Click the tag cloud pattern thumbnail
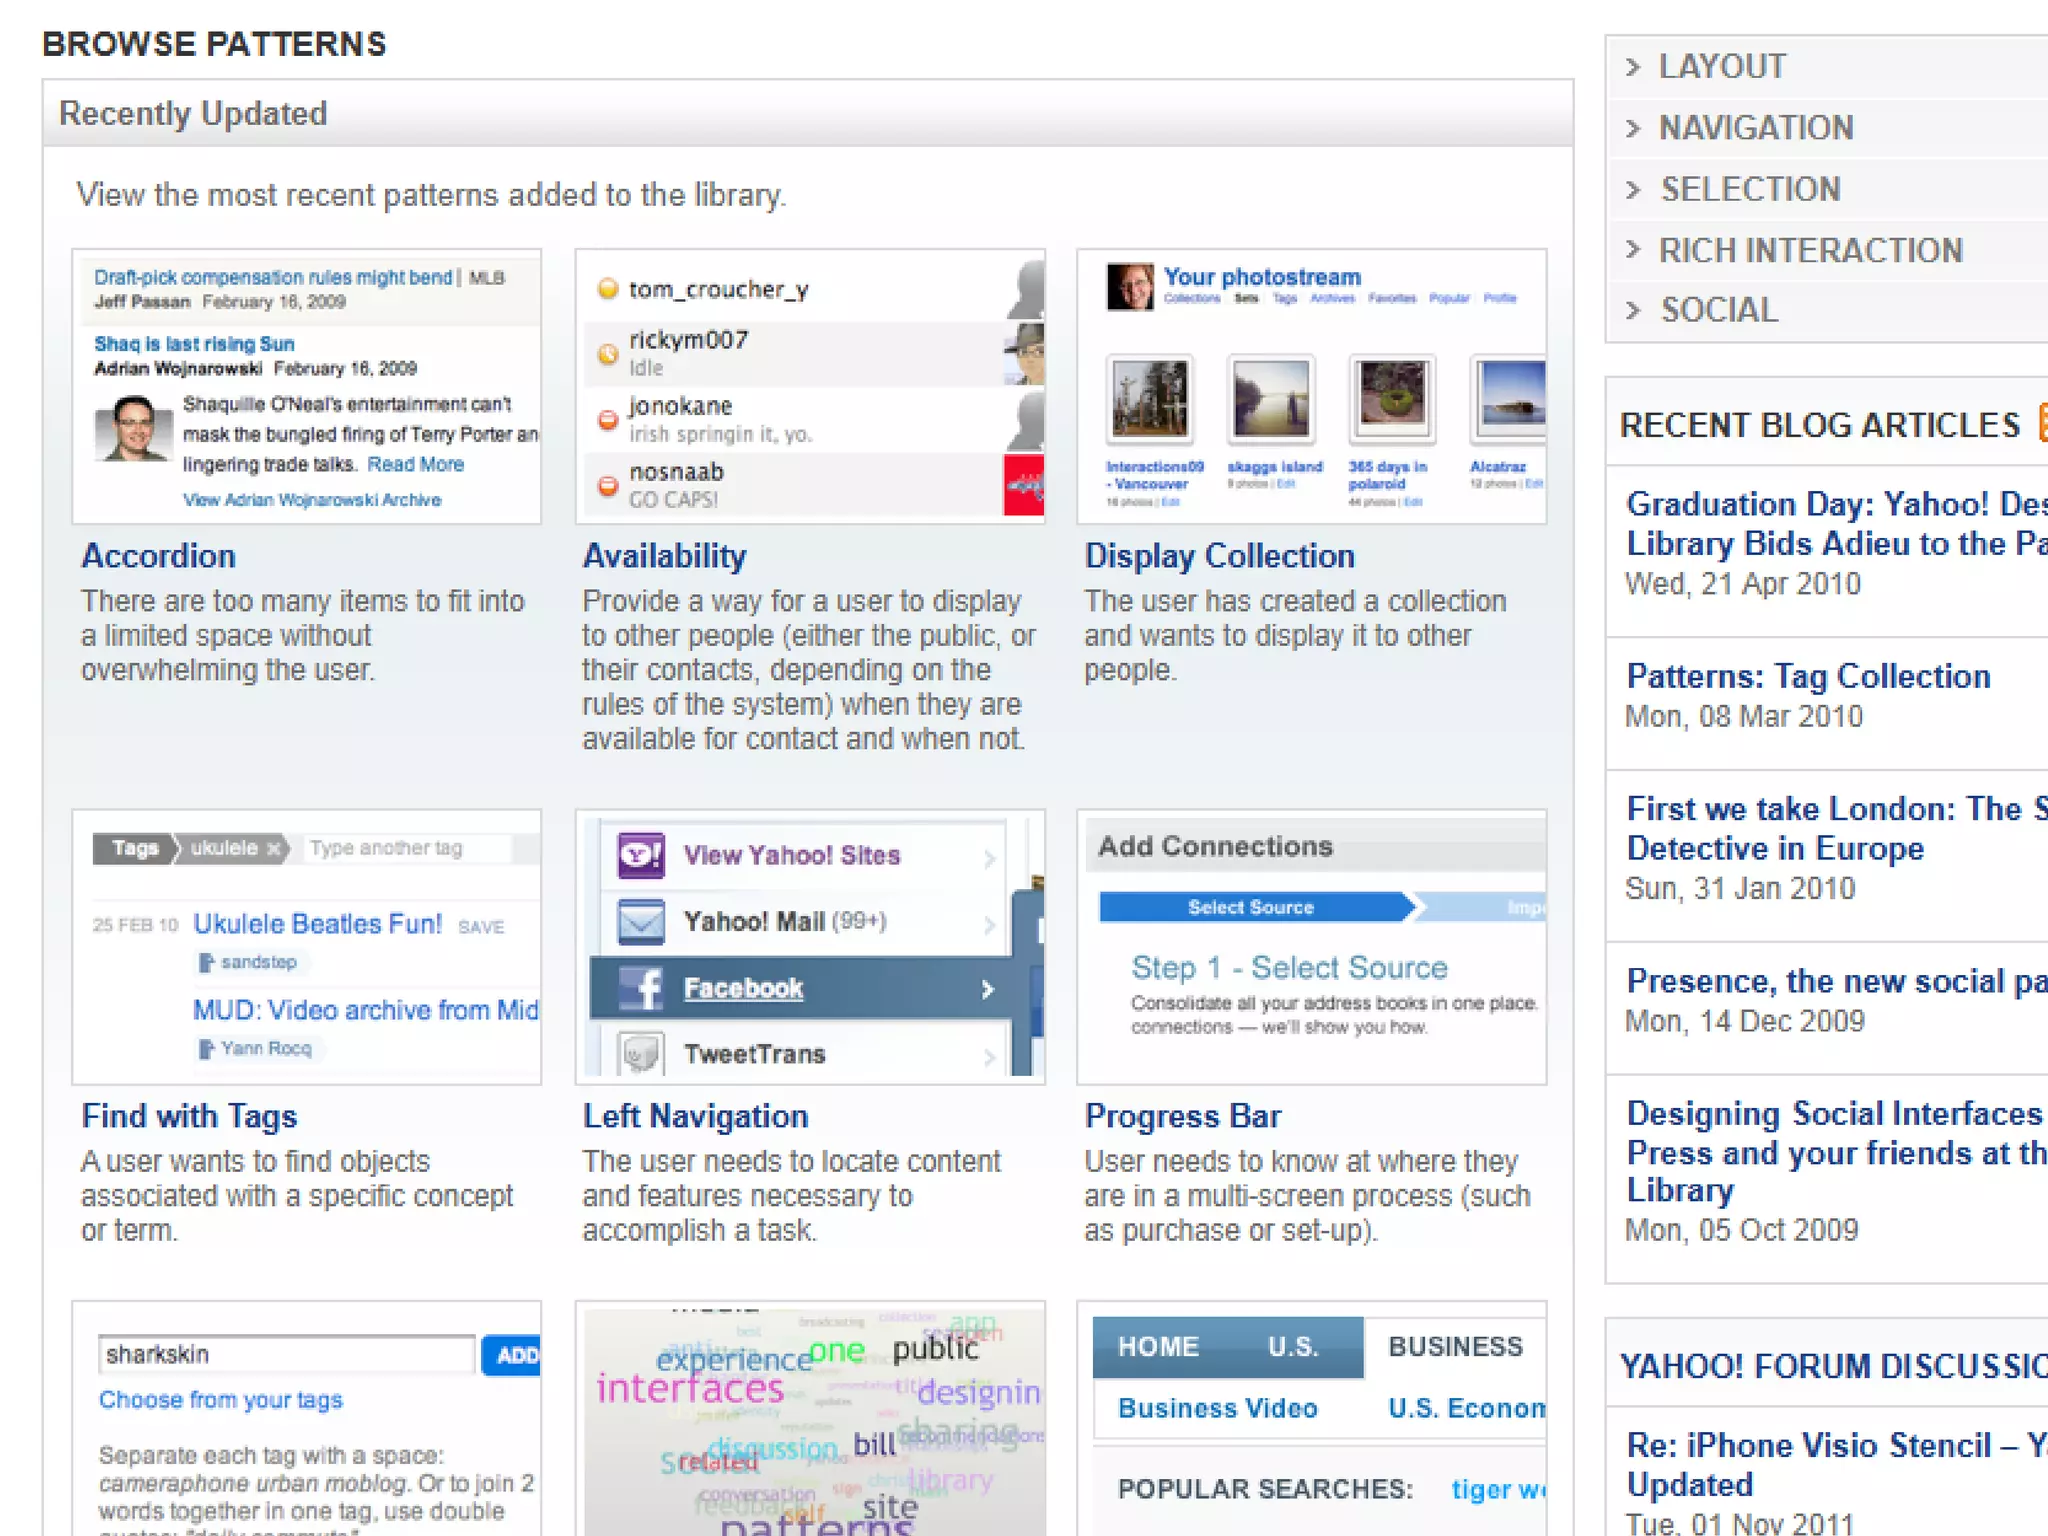The height and width of the screenshot is (1536, 2048). pyautogui.click(x=810, y=1420)
